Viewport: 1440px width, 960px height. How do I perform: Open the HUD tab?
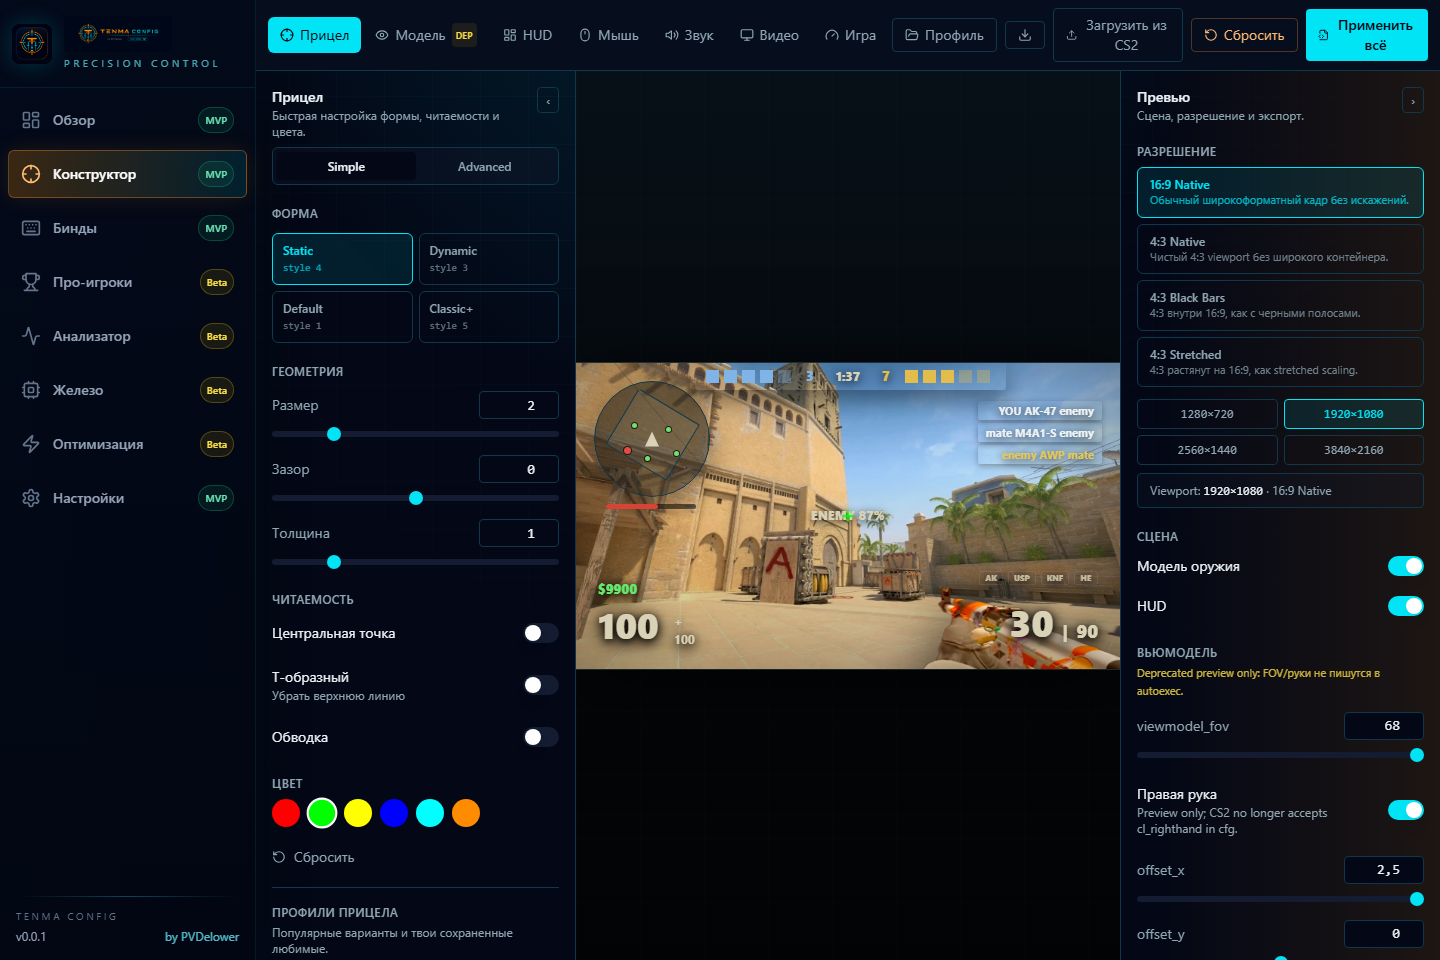coord(527,35)
